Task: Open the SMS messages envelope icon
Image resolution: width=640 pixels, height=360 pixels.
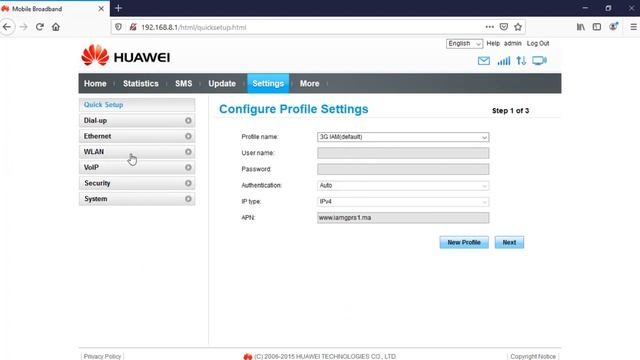Action: point(484,61)
